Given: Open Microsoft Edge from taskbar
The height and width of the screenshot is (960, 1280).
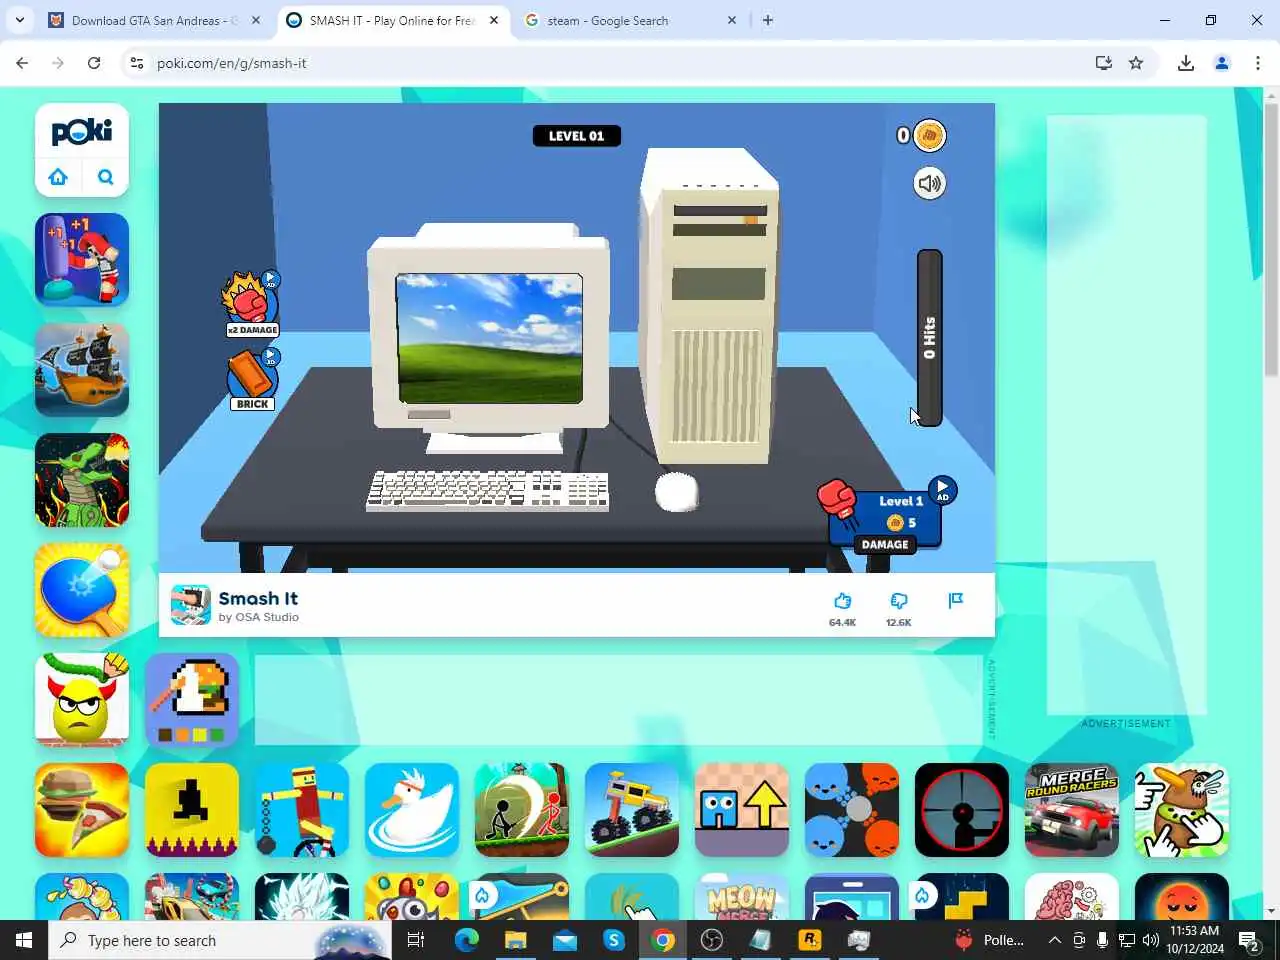Looking at the screenshot, I should pos(467,940).
